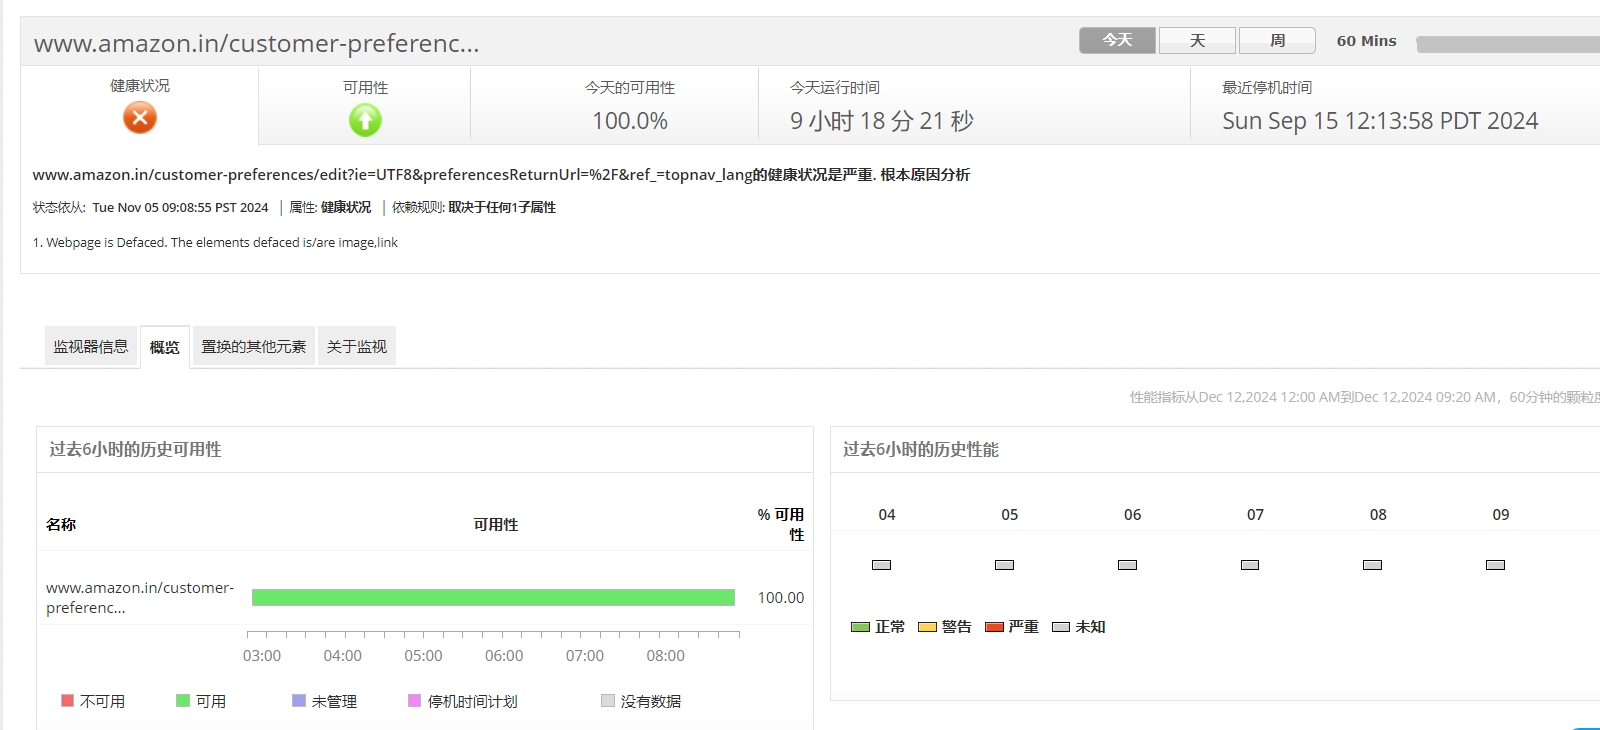
Task: Click the Webpage is Defaced message line
Action: pyautogui.click(x=215, y=243)
